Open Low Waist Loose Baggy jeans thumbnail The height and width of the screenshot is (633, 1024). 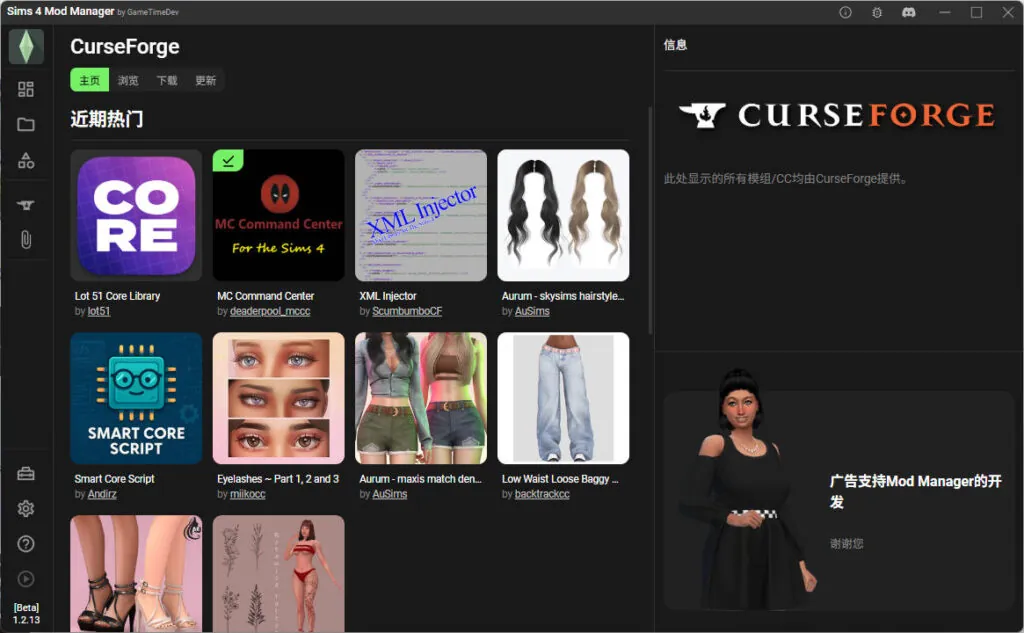[563, 398]
